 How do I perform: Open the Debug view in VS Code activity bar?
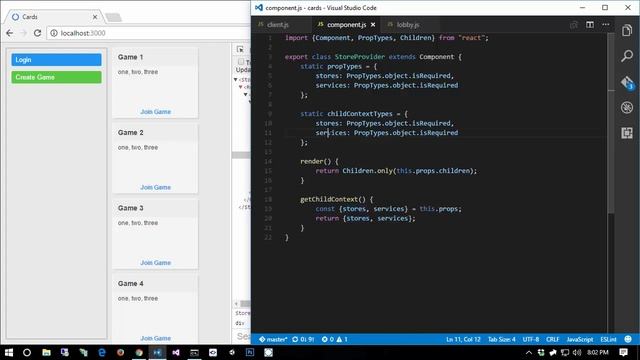point(627,107)
